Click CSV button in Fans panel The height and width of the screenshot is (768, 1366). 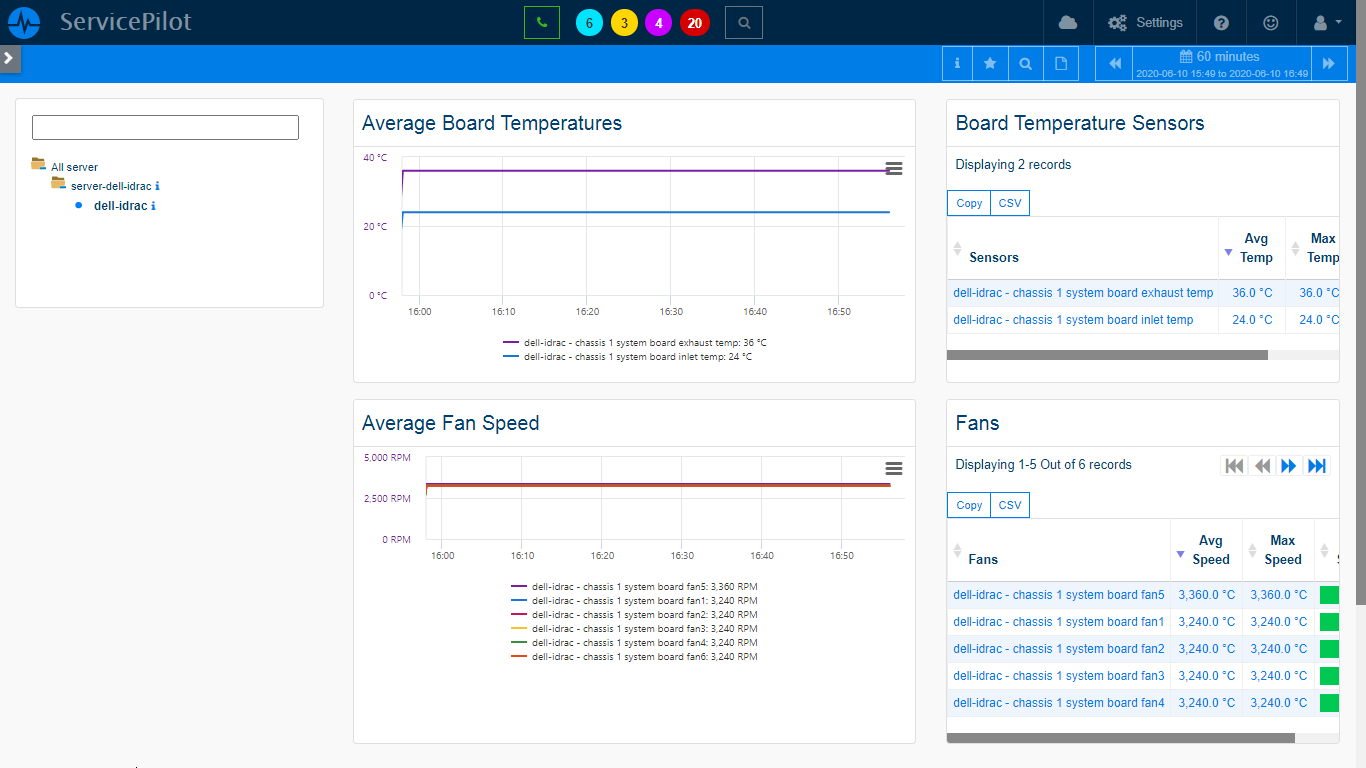[1010, 505]
